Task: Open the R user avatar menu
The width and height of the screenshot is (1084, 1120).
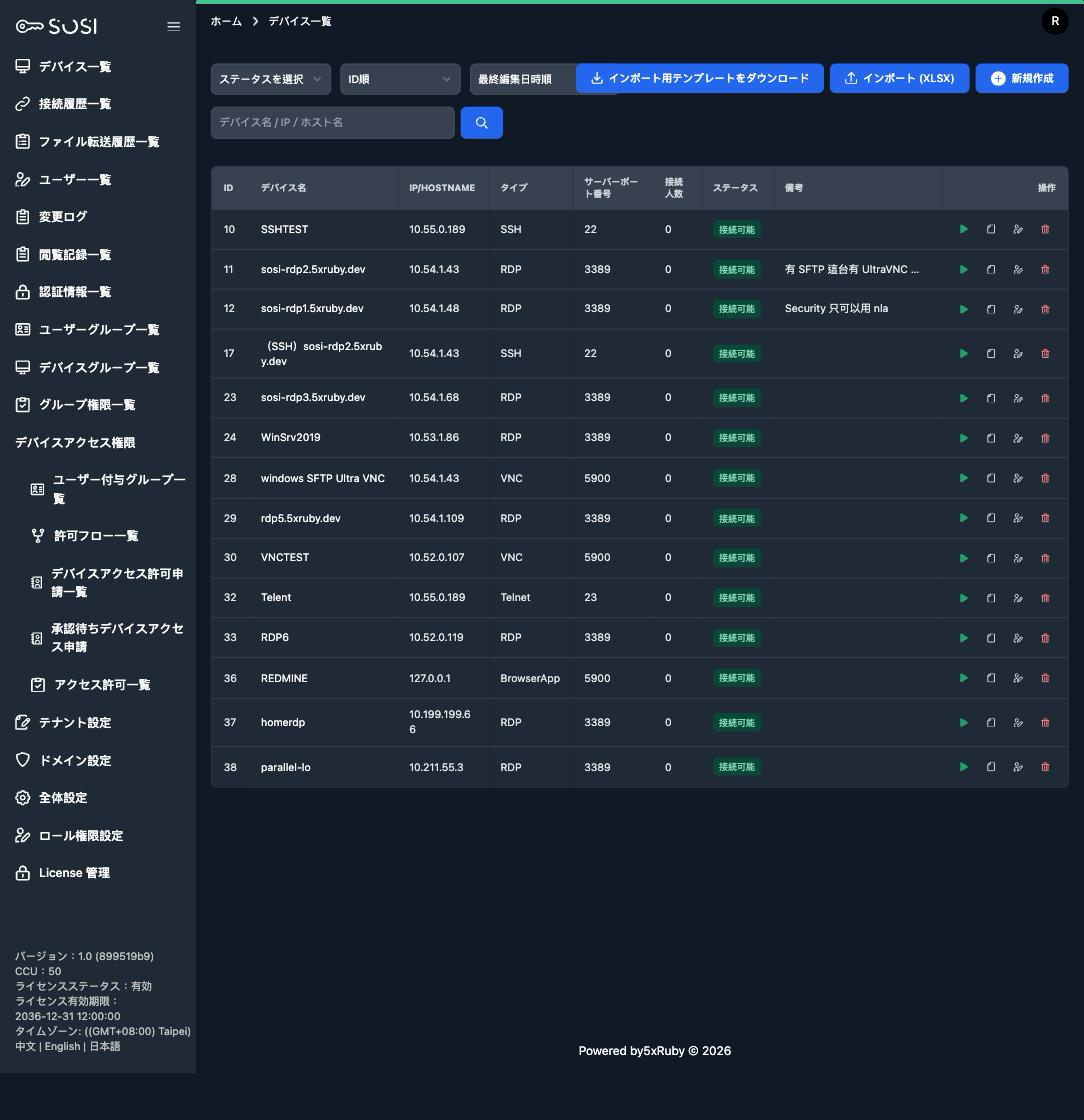Action: click(x=1055, y=21)
